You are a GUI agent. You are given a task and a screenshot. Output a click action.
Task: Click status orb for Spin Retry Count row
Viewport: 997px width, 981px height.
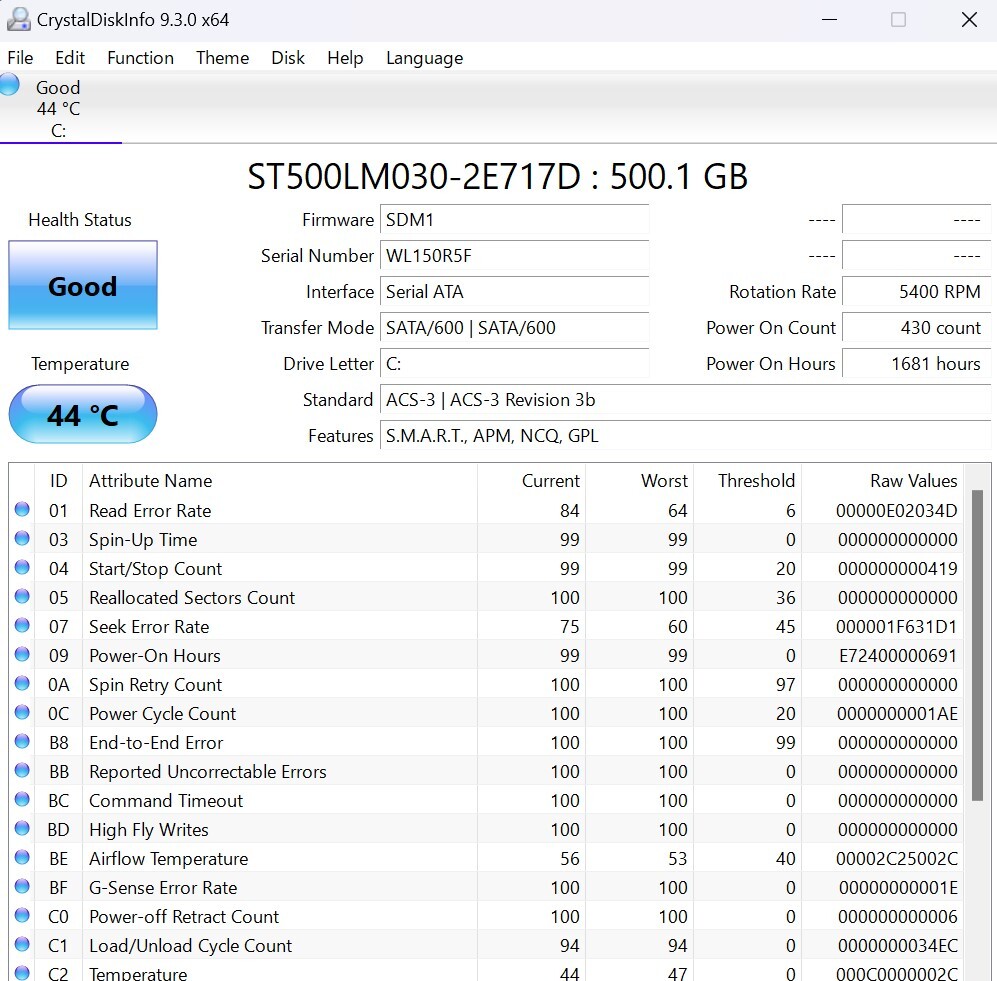(x=22, y=683)
